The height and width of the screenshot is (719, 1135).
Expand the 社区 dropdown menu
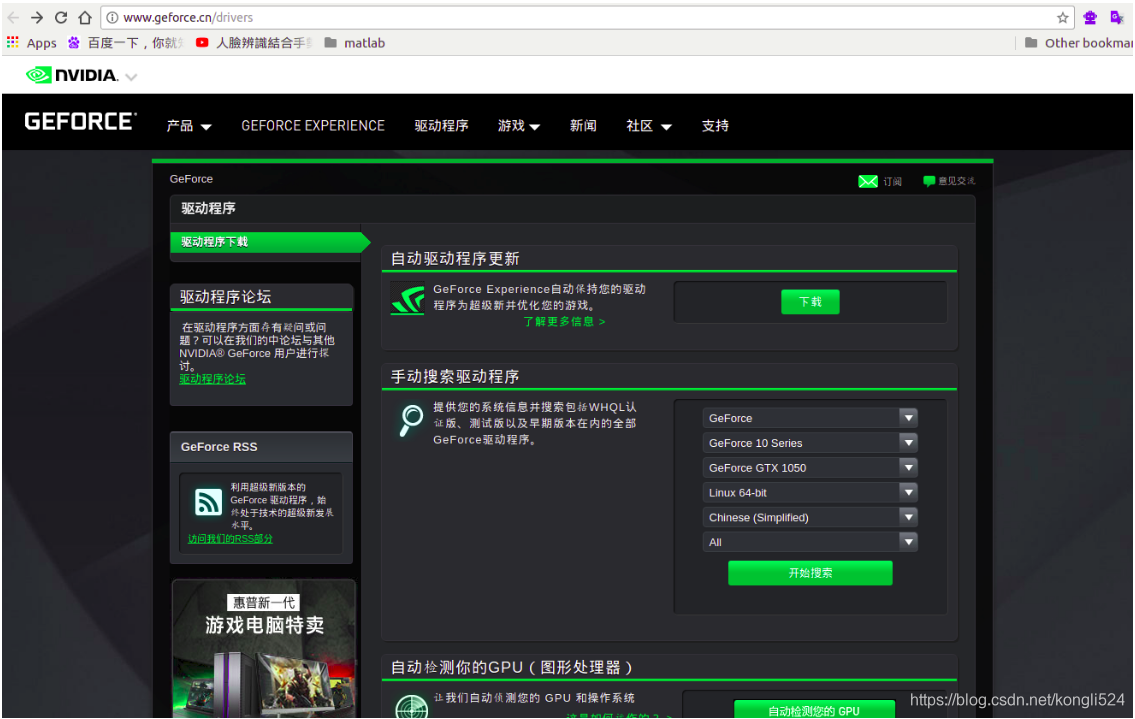[x=649, y=126]
